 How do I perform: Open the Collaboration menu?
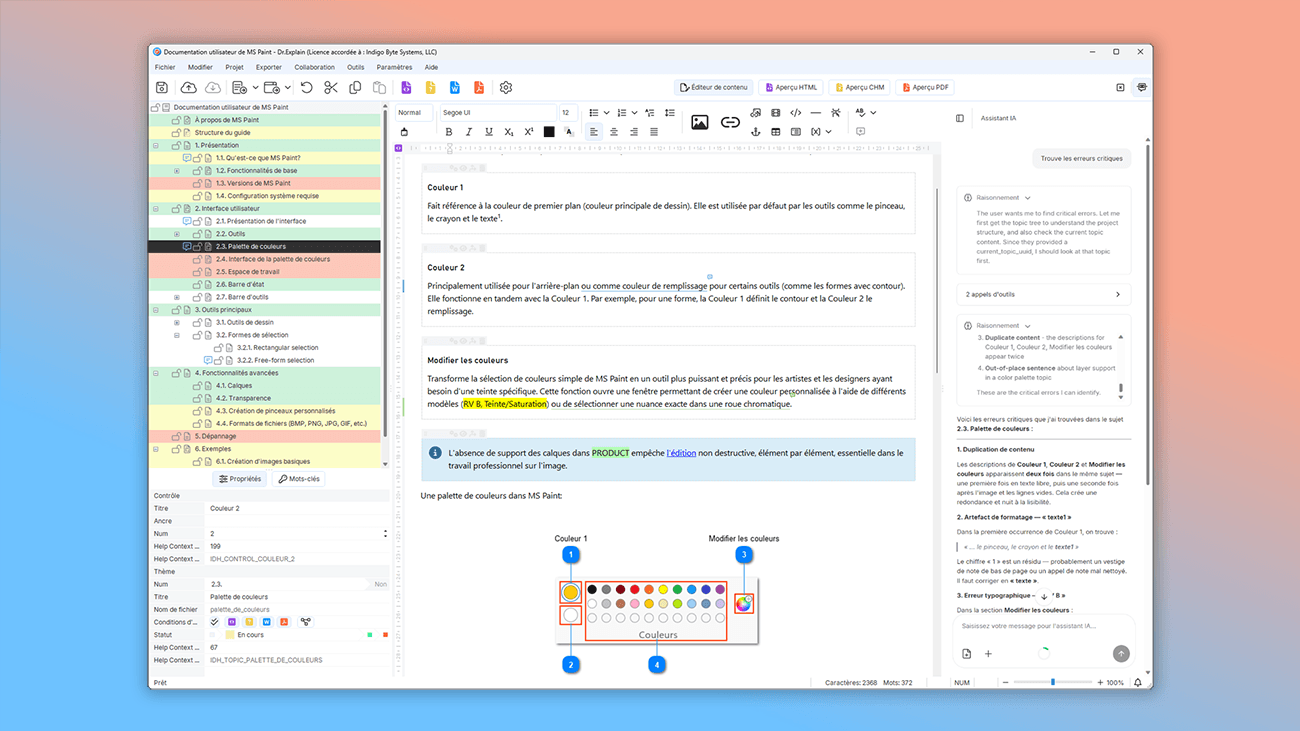point(315,67)
